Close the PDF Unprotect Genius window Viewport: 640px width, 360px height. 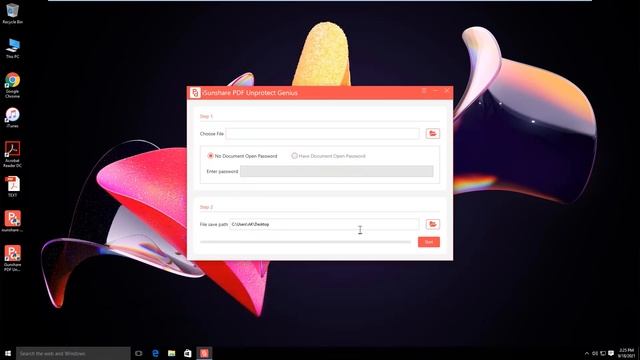[x=447, y=91]
